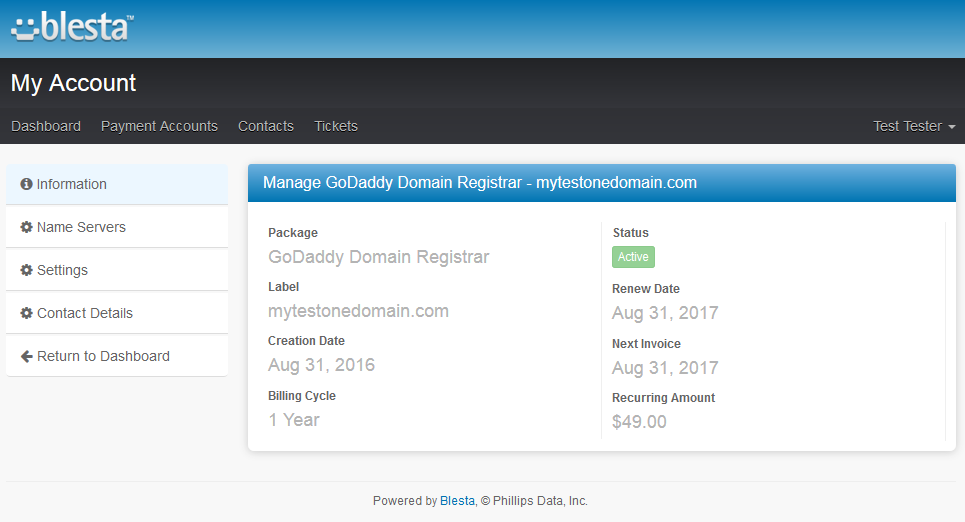
Task: Open the Contacts nav item
Action: pyautogui.click(x=266, y=126)
